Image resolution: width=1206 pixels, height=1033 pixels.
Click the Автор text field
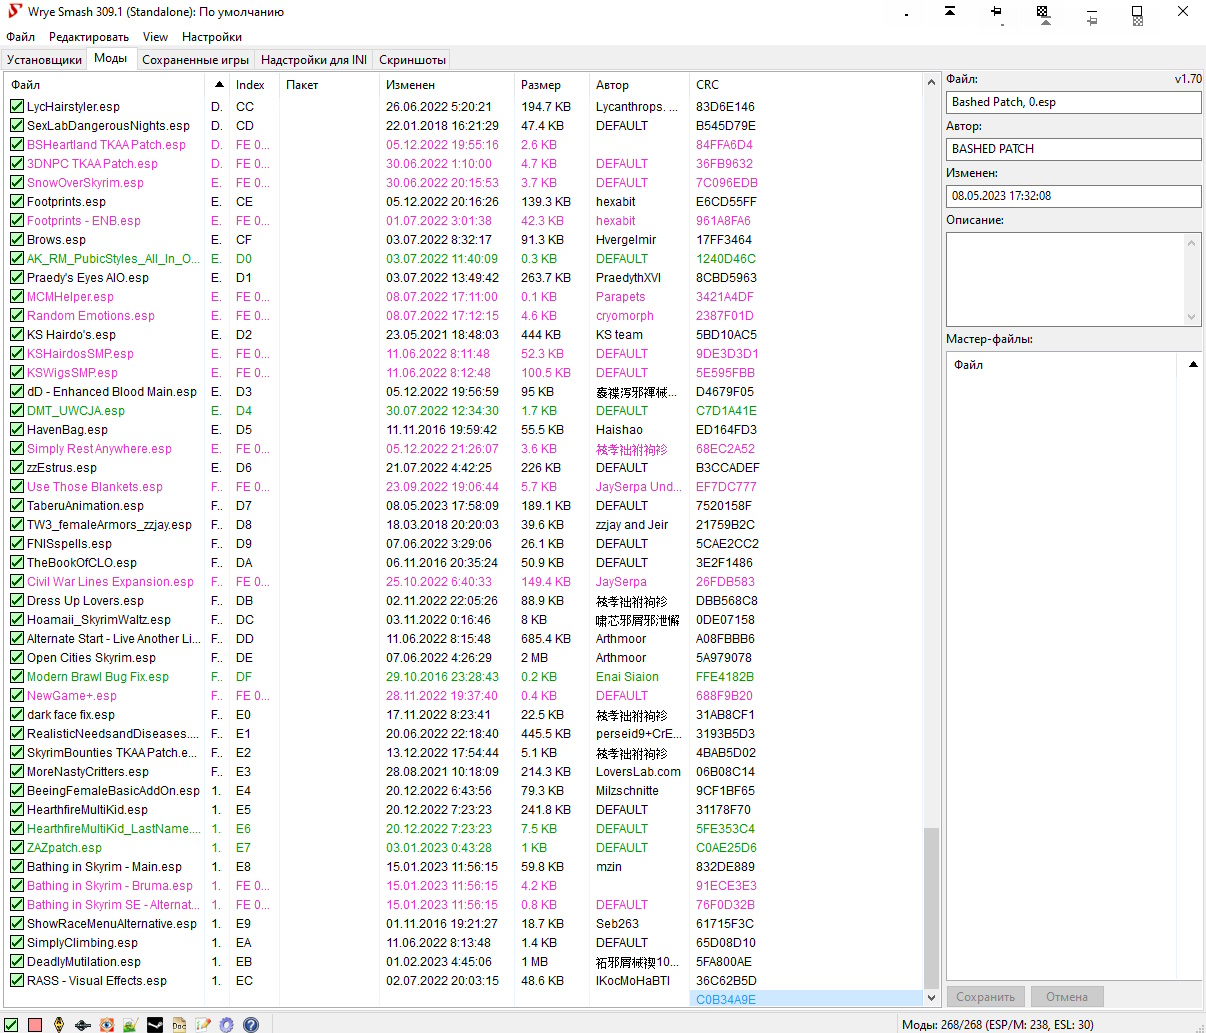(x=1073, y=149)
